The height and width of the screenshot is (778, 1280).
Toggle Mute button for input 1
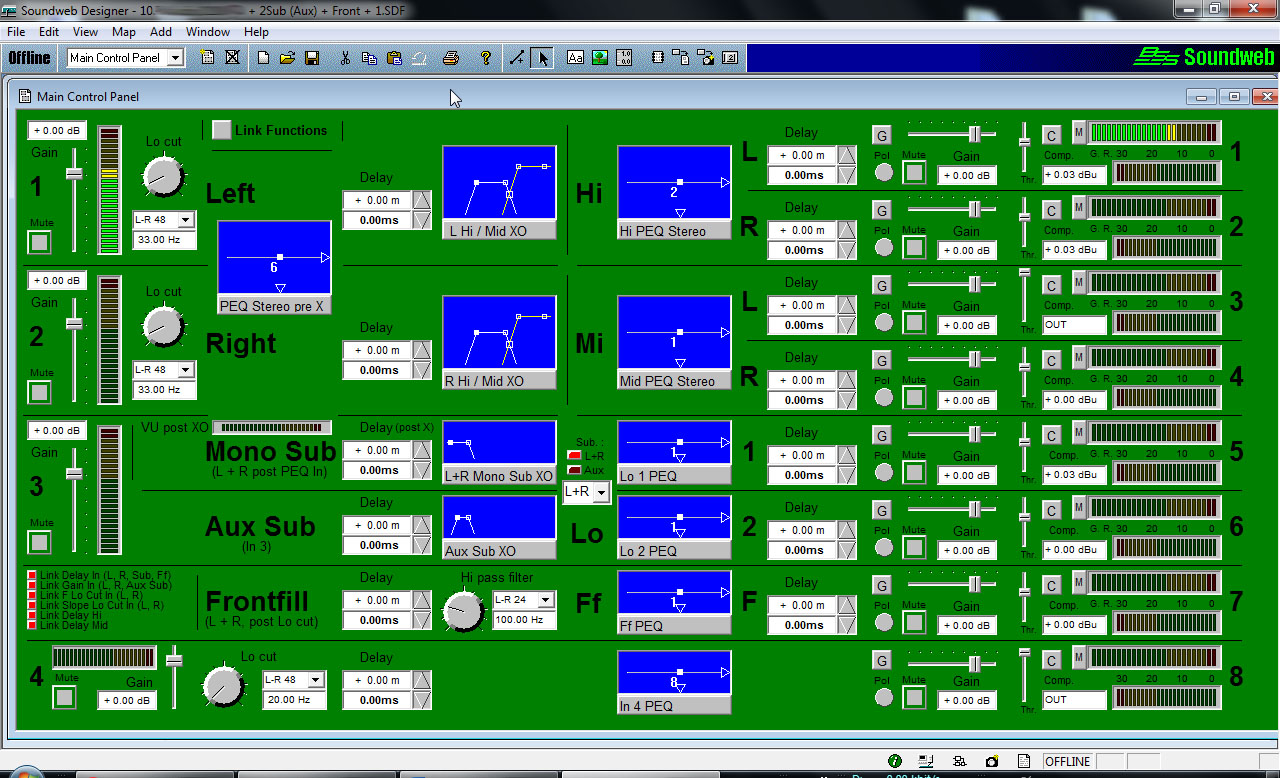40,242
